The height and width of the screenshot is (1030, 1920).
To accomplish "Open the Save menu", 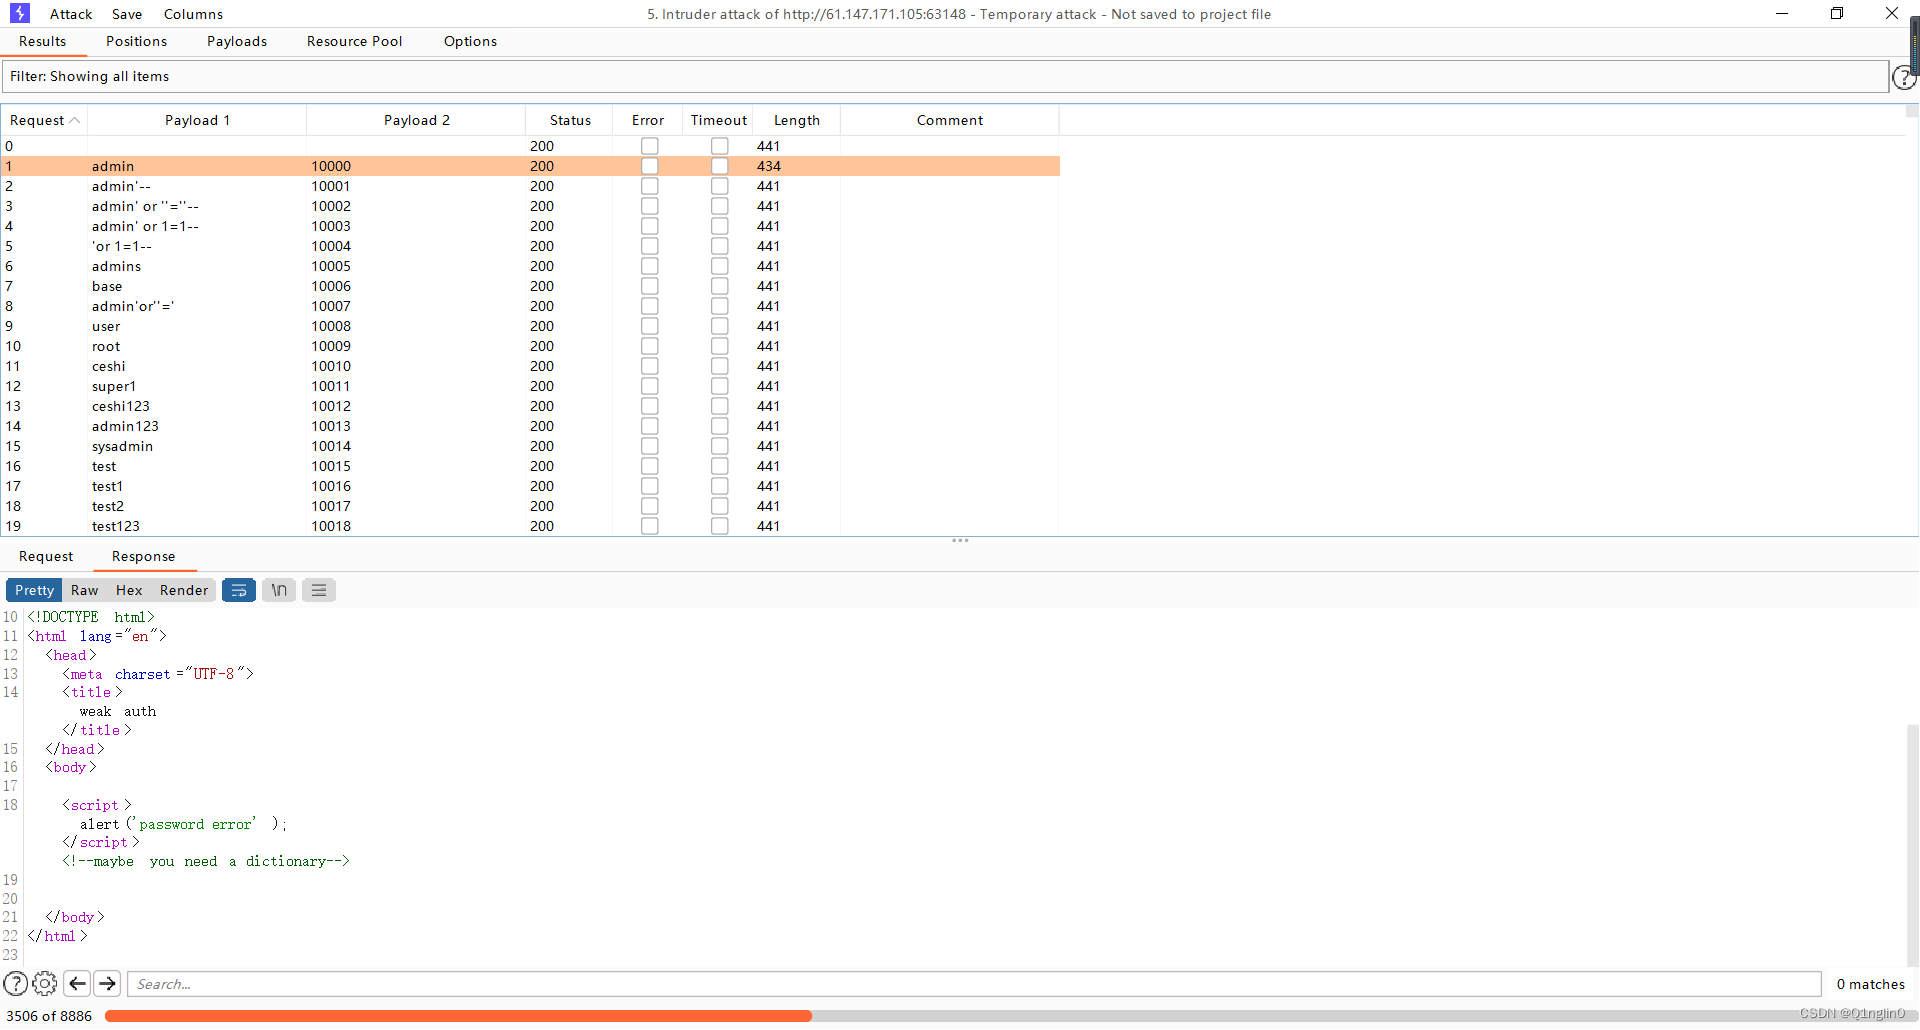I will [x=127, y=14].
